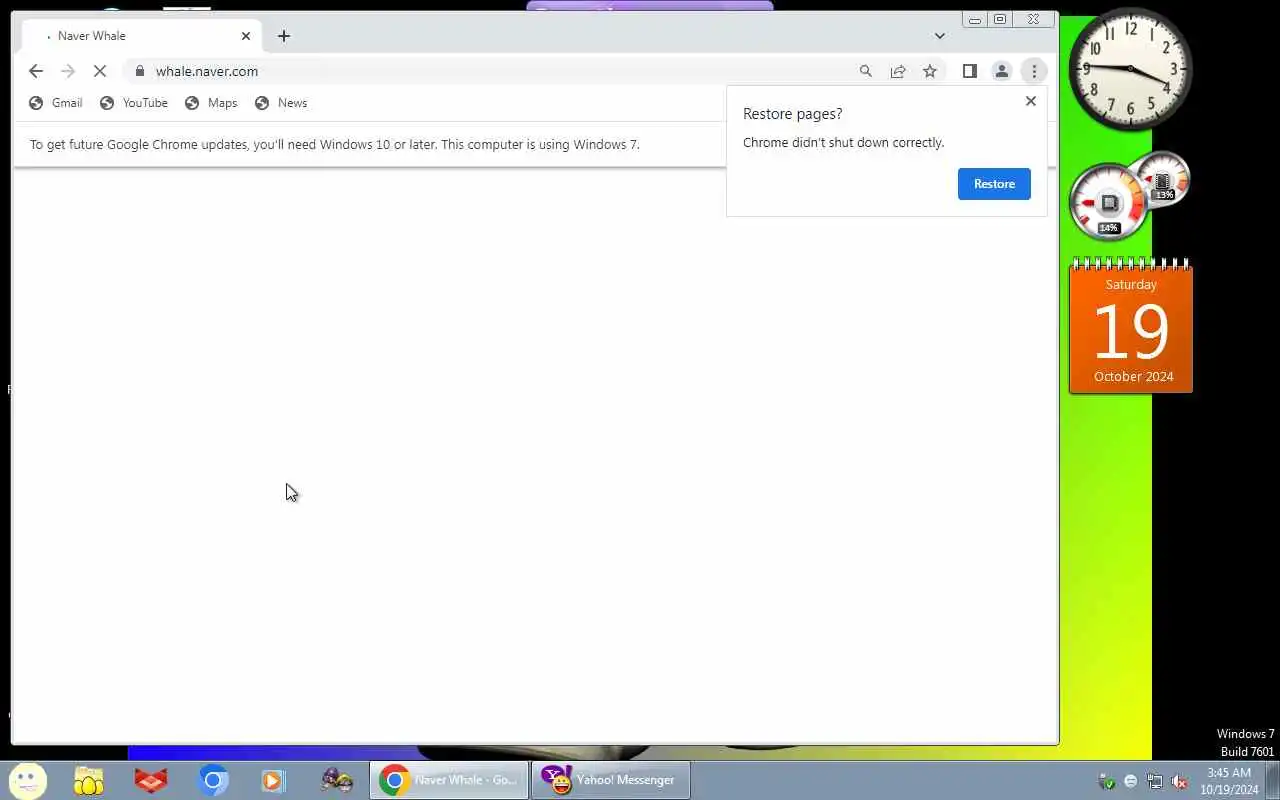Close the Chrome window
The width and height of the screenshot is (1280, 800).
coord(1034,19)
